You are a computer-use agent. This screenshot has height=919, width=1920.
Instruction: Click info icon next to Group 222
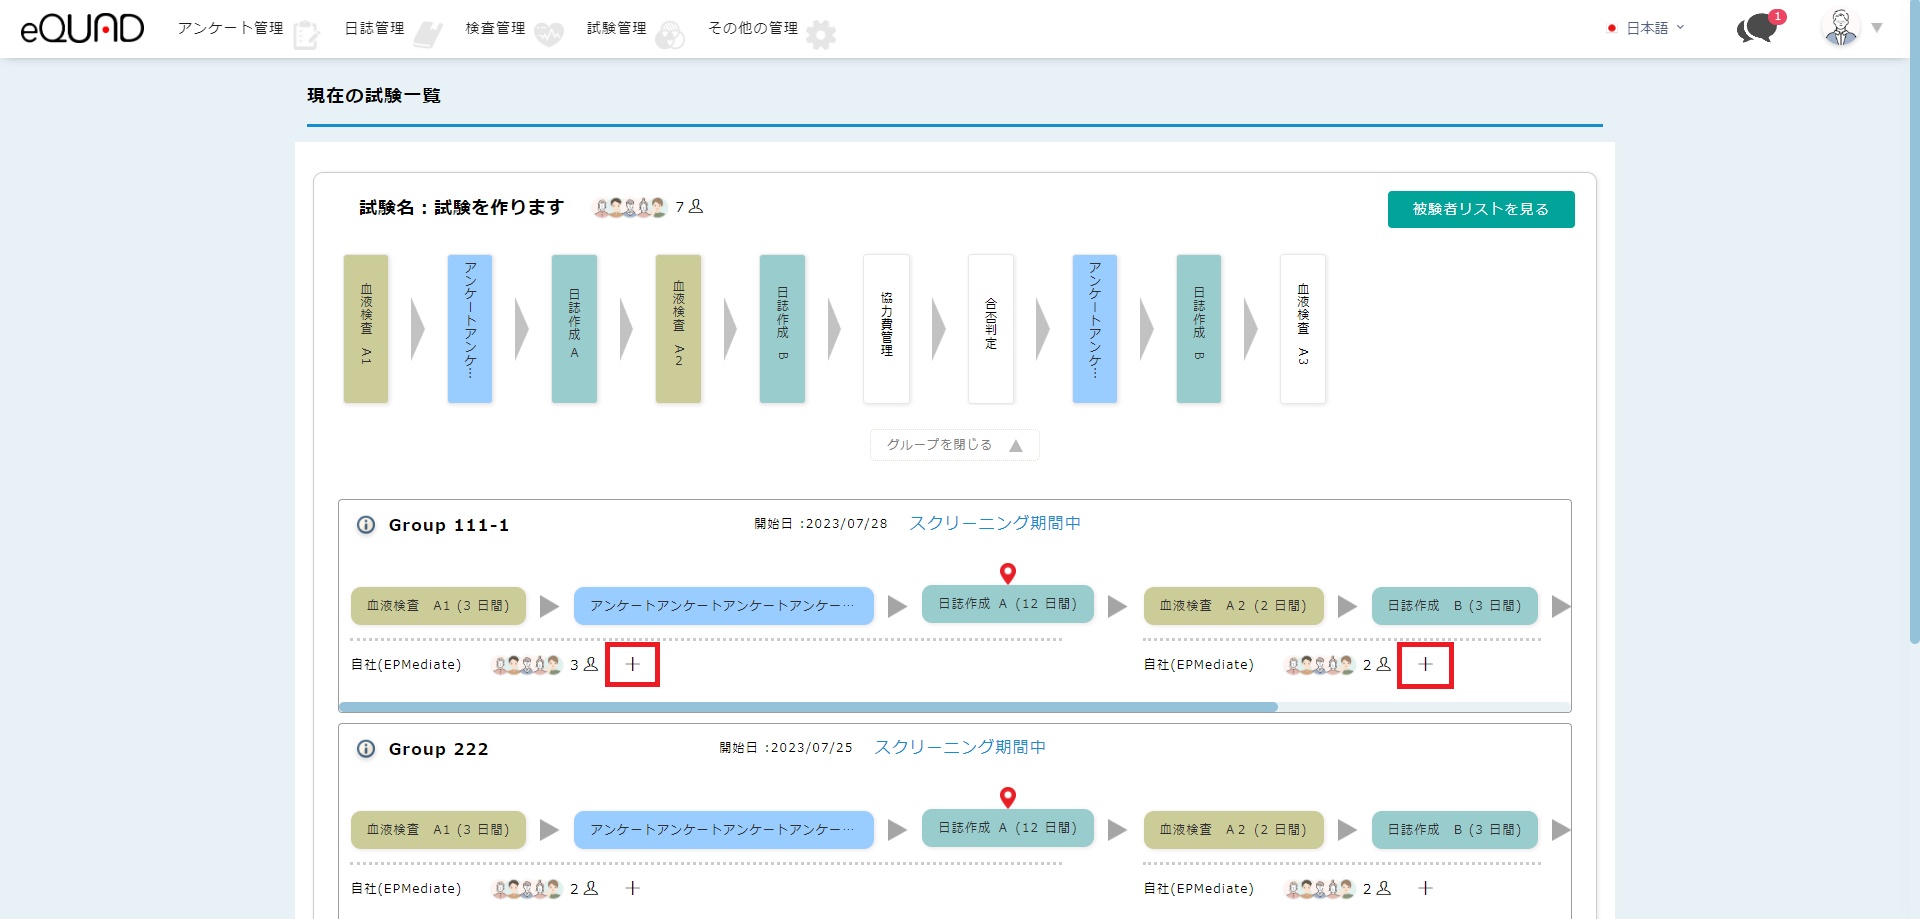pos(366,749)
